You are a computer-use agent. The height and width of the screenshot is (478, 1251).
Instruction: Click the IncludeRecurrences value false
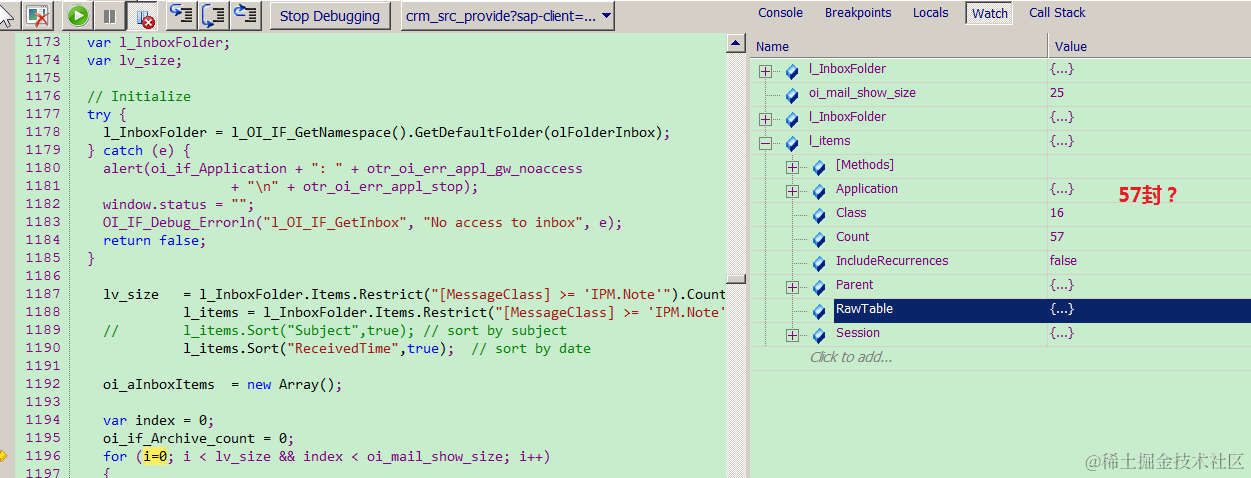point(1064,261)
